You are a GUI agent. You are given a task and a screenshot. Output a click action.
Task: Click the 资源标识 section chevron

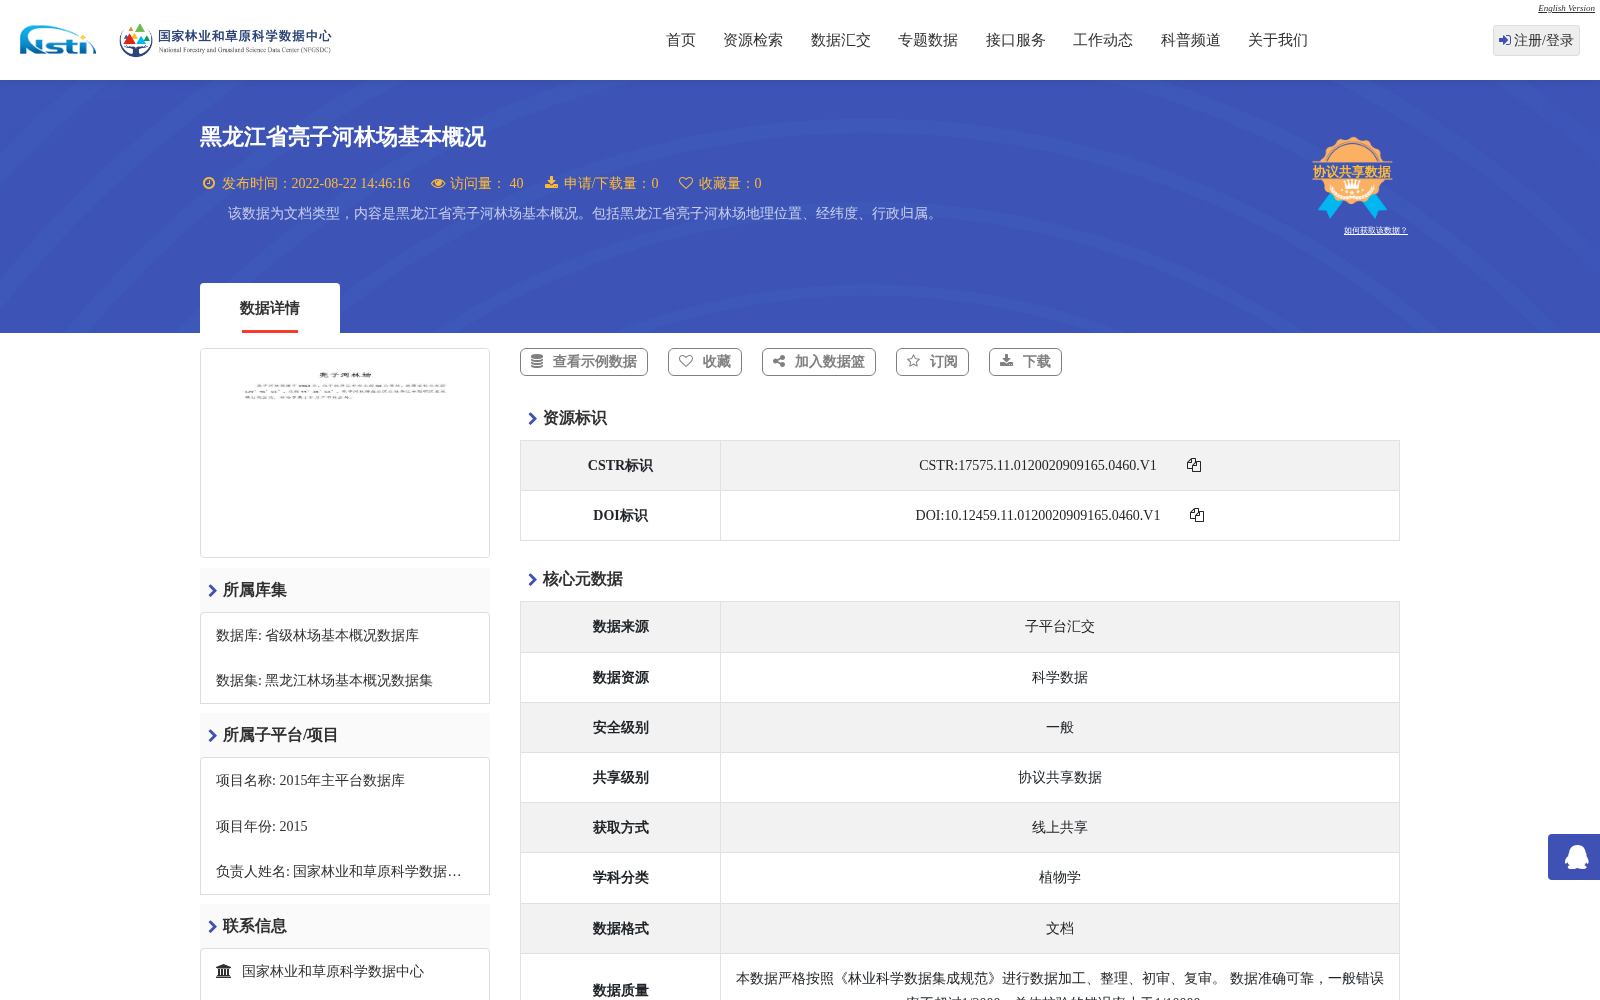click(532, 418)
